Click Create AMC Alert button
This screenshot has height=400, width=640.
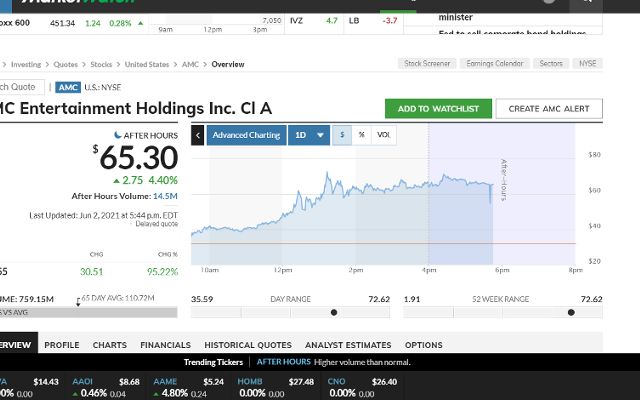(549, 108)
